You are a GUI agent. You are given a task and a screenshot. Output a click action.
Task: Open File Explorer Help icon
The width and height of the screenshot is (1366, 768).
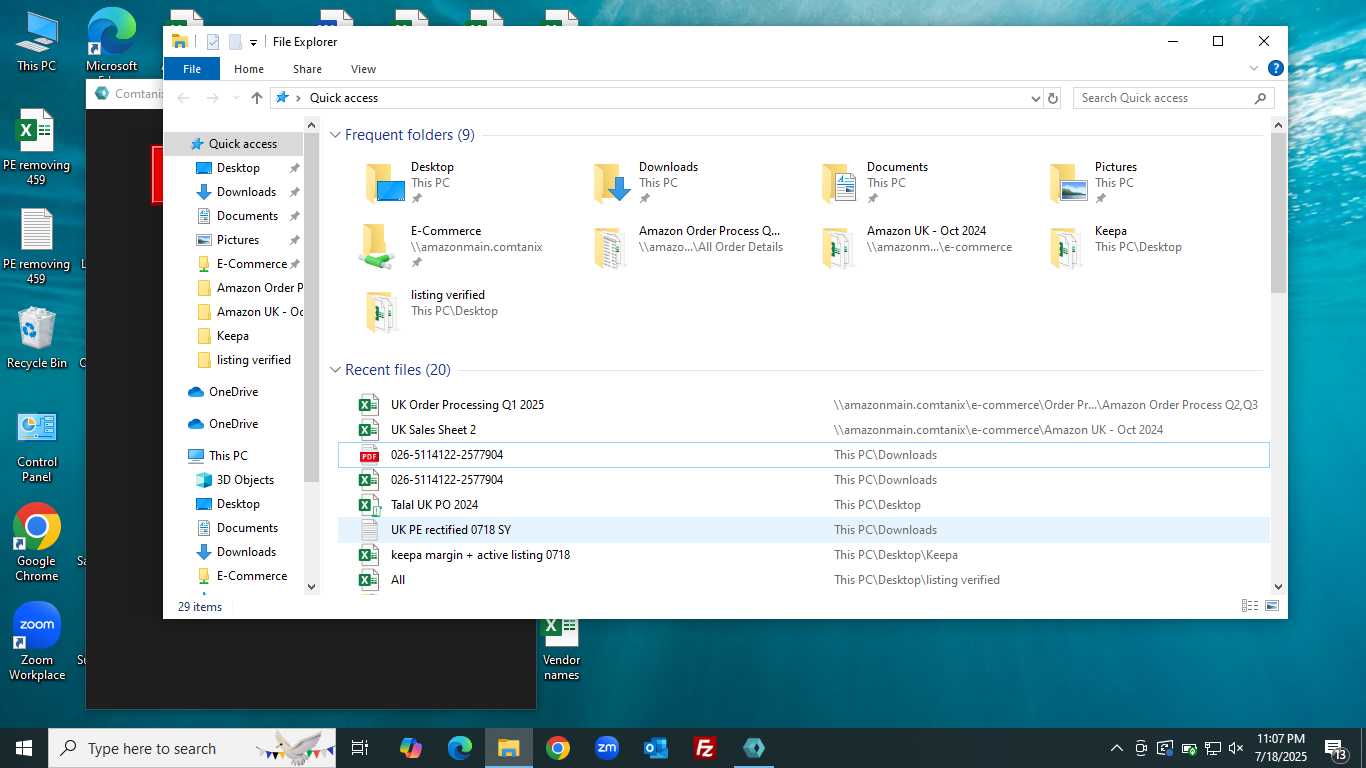click(1275, 69)
